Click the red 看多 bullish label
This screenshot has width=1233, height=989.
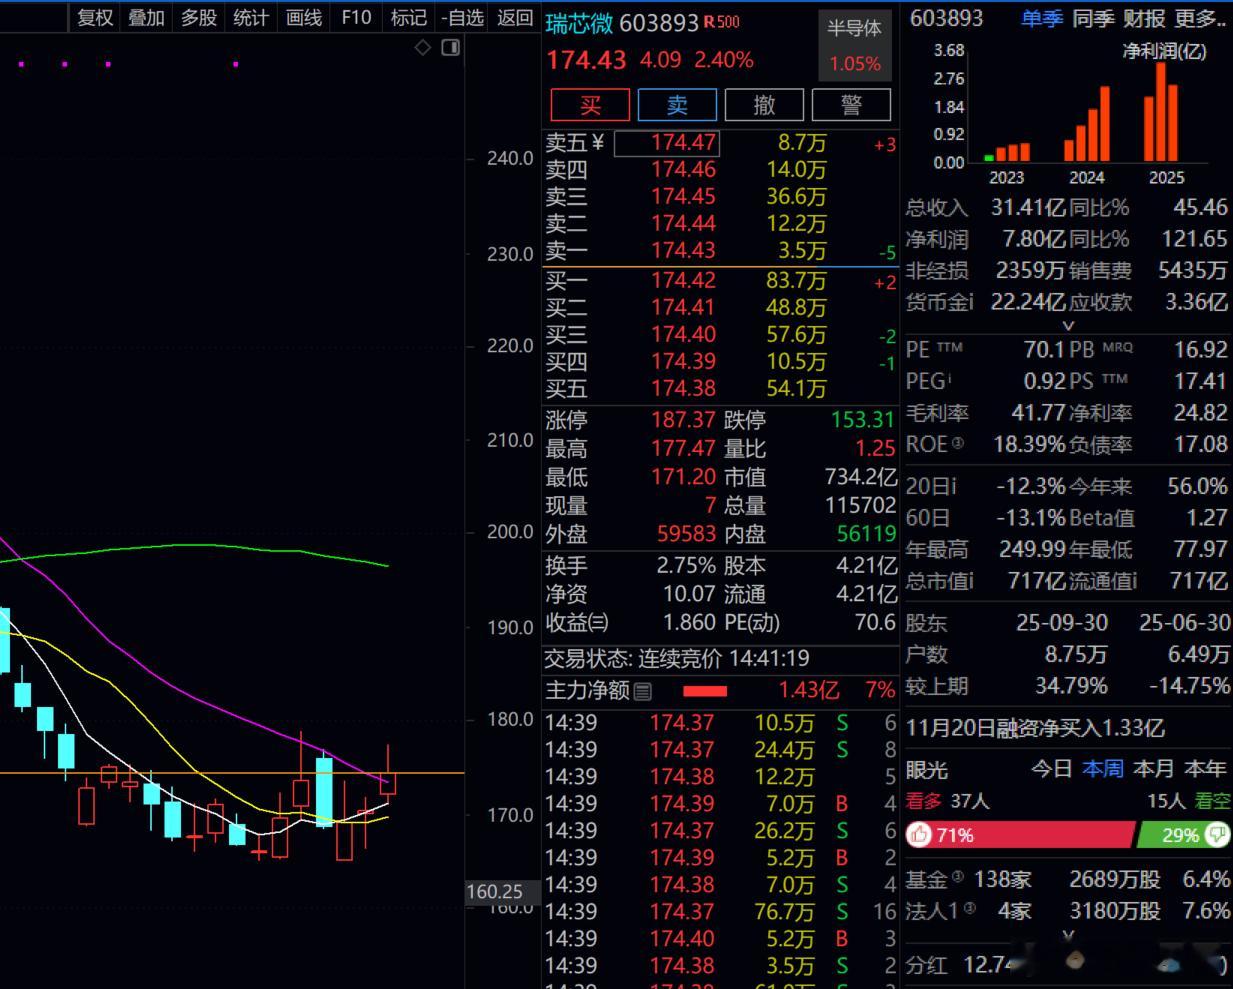pyautogui.click(x=924, y=801)
